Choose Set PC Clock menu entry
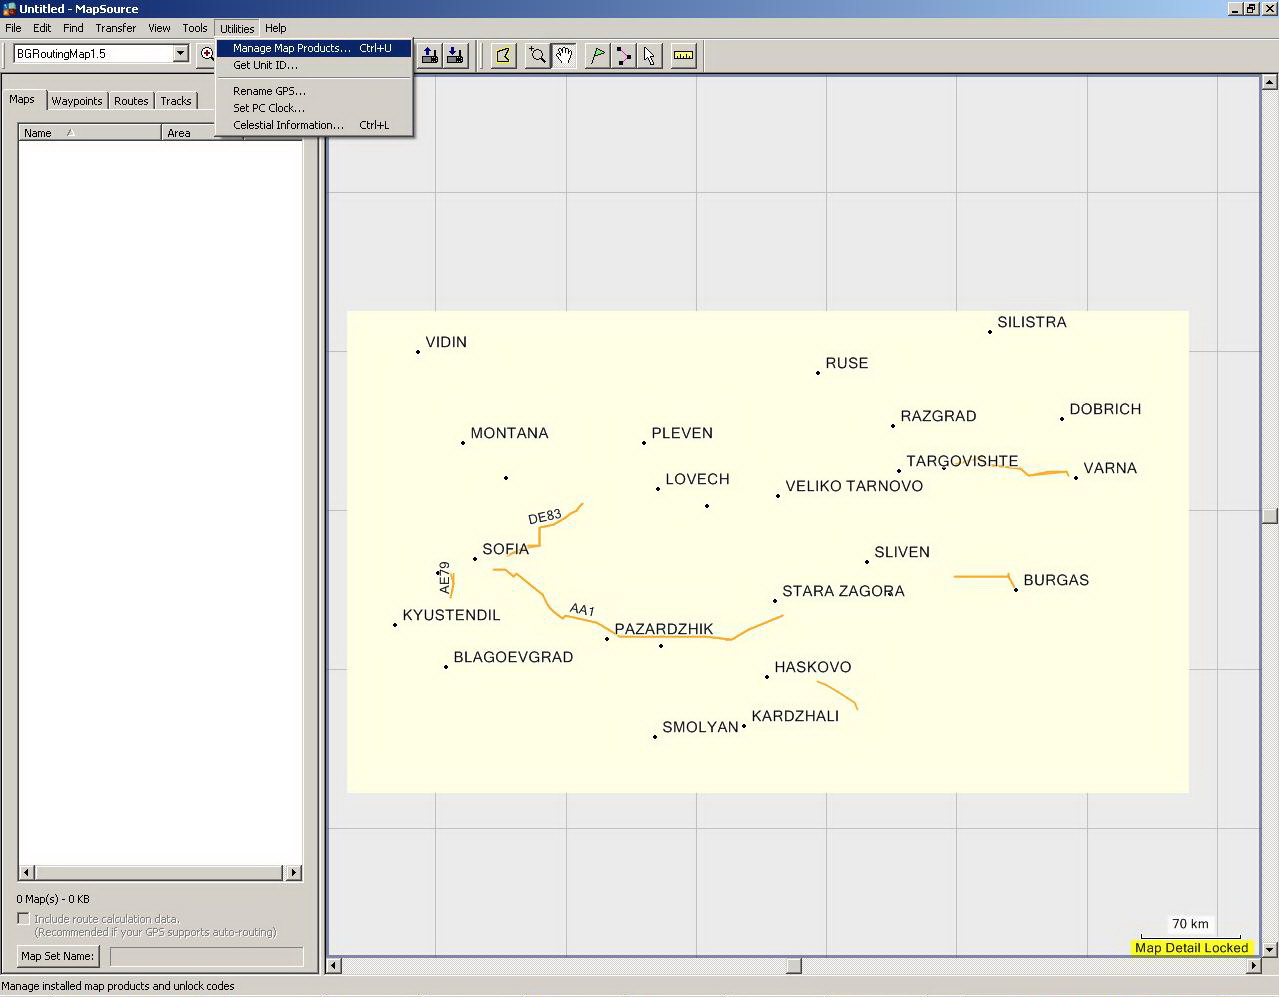The width and height of the screenshot is (1279, 997). 313,108
